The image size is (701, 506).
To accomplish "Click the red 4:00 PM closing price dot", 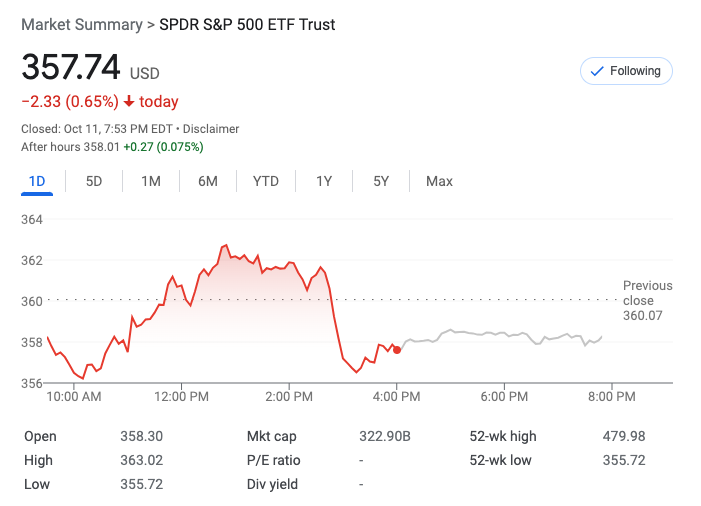I will click(397, 349).
